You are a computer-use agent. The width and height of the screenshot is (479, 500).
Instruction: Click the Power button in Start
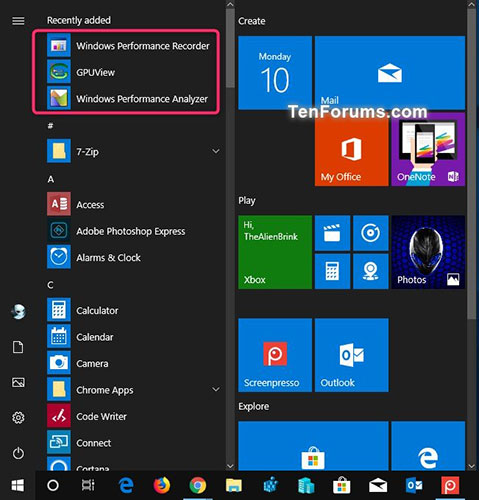click(x=18, y=453)
